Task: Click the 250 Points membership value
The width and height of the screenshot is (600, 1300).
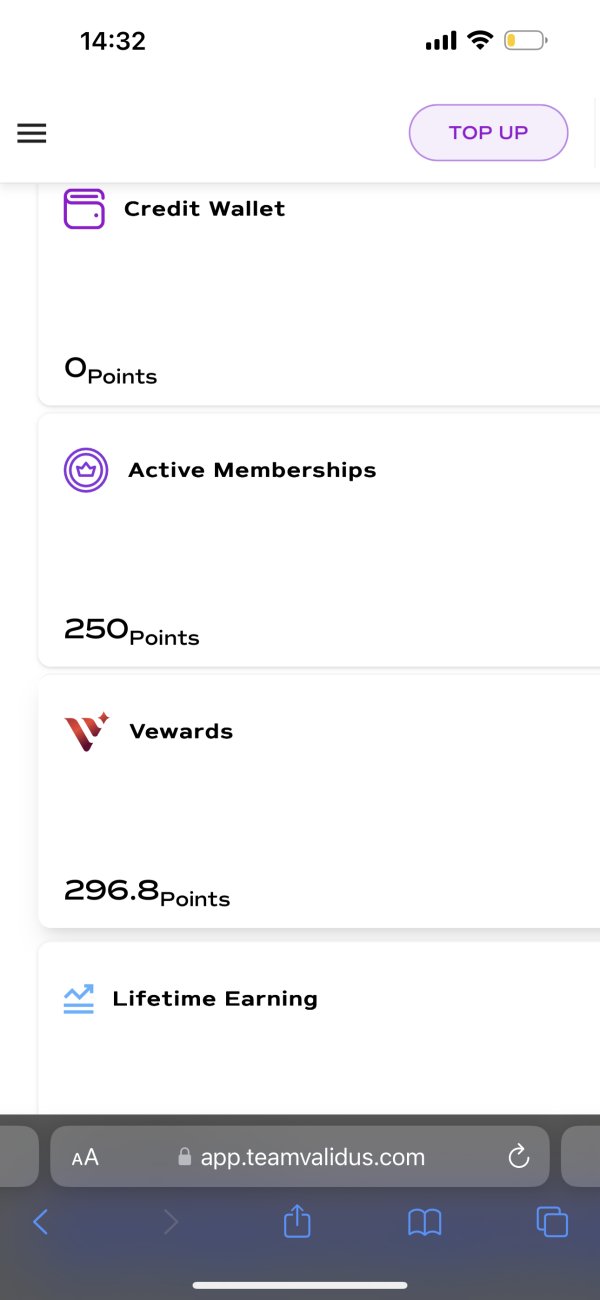Action: (132, 630)
